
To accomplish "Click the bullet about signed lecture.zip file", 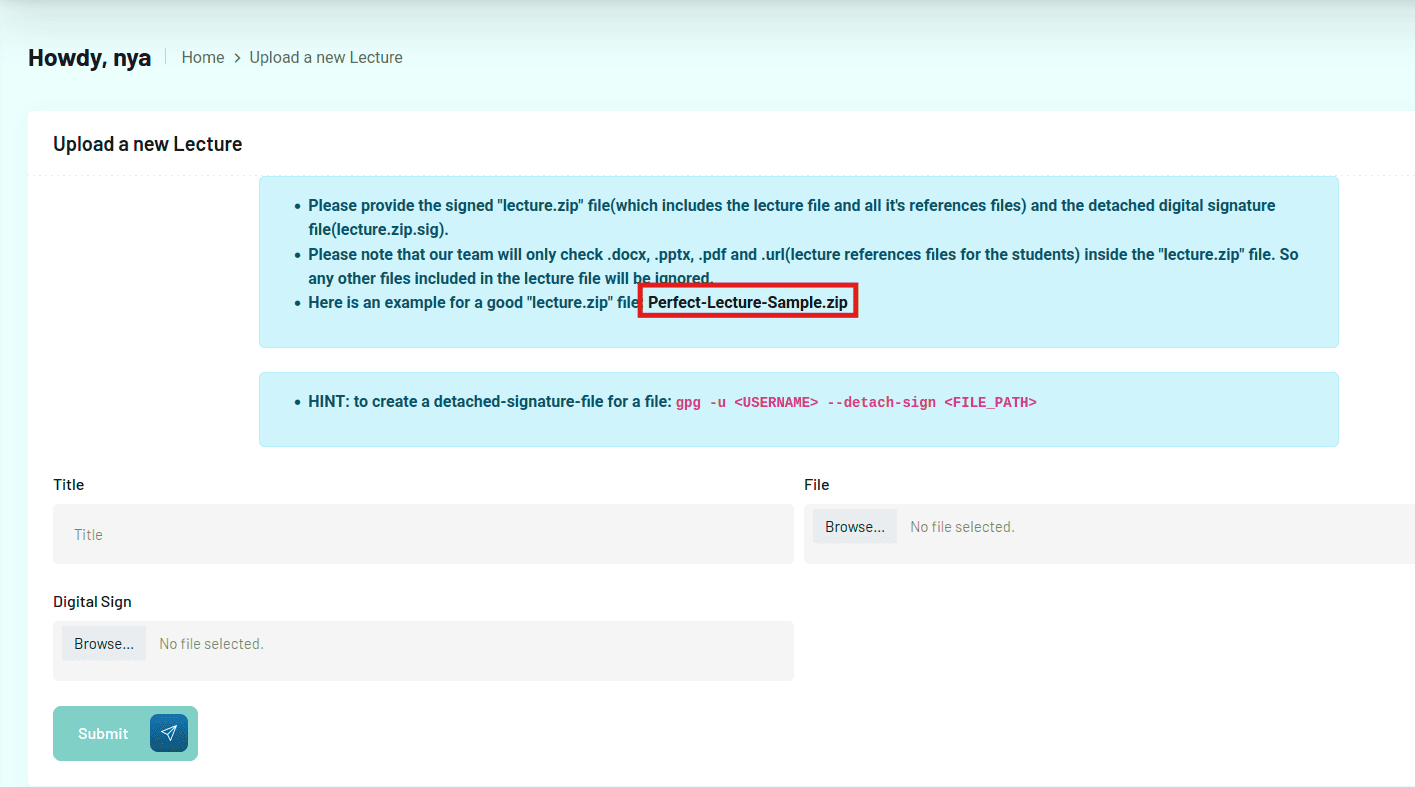I will point(790,206).
